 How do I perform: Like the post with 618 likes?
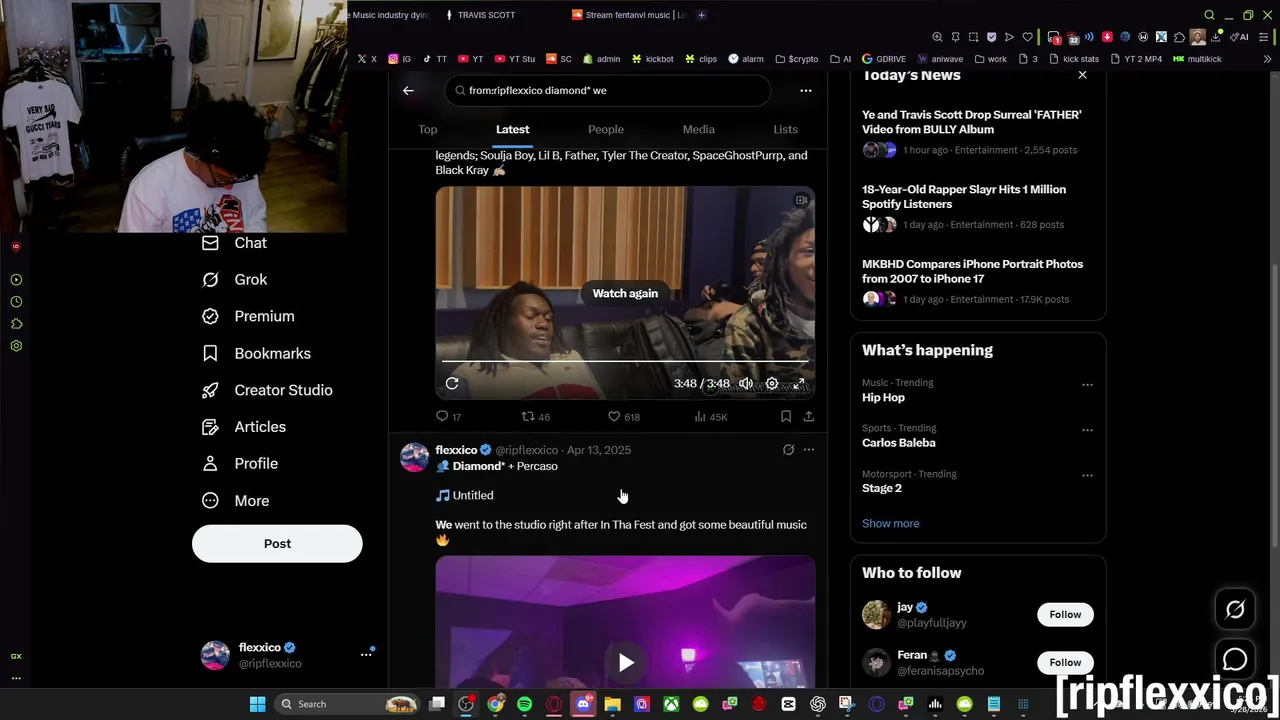point(624,416)
